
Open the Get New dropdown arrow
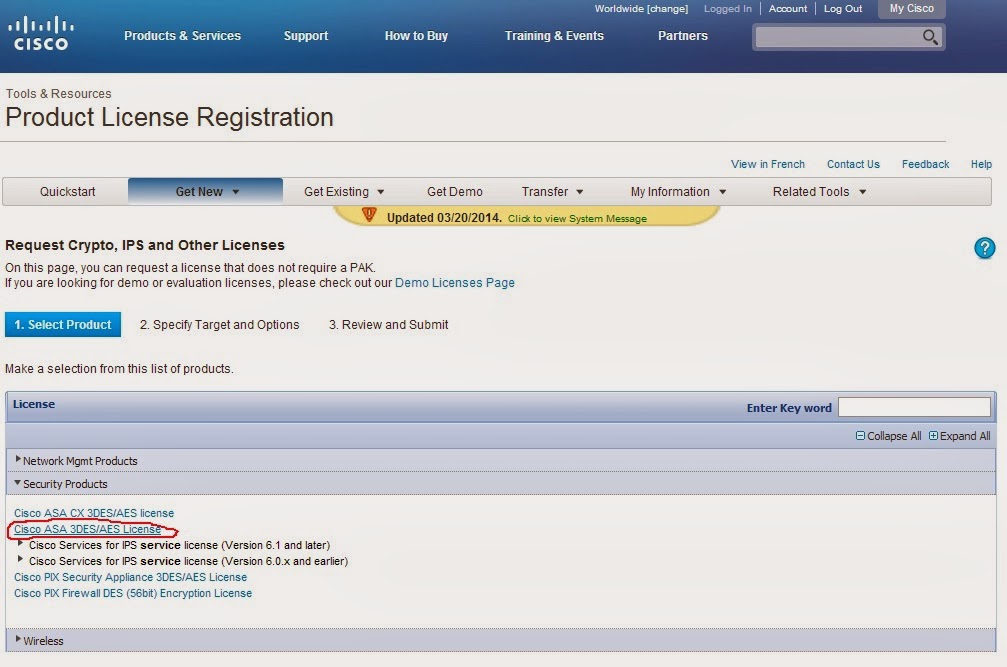pyautogui.click(x=236, y=192)
